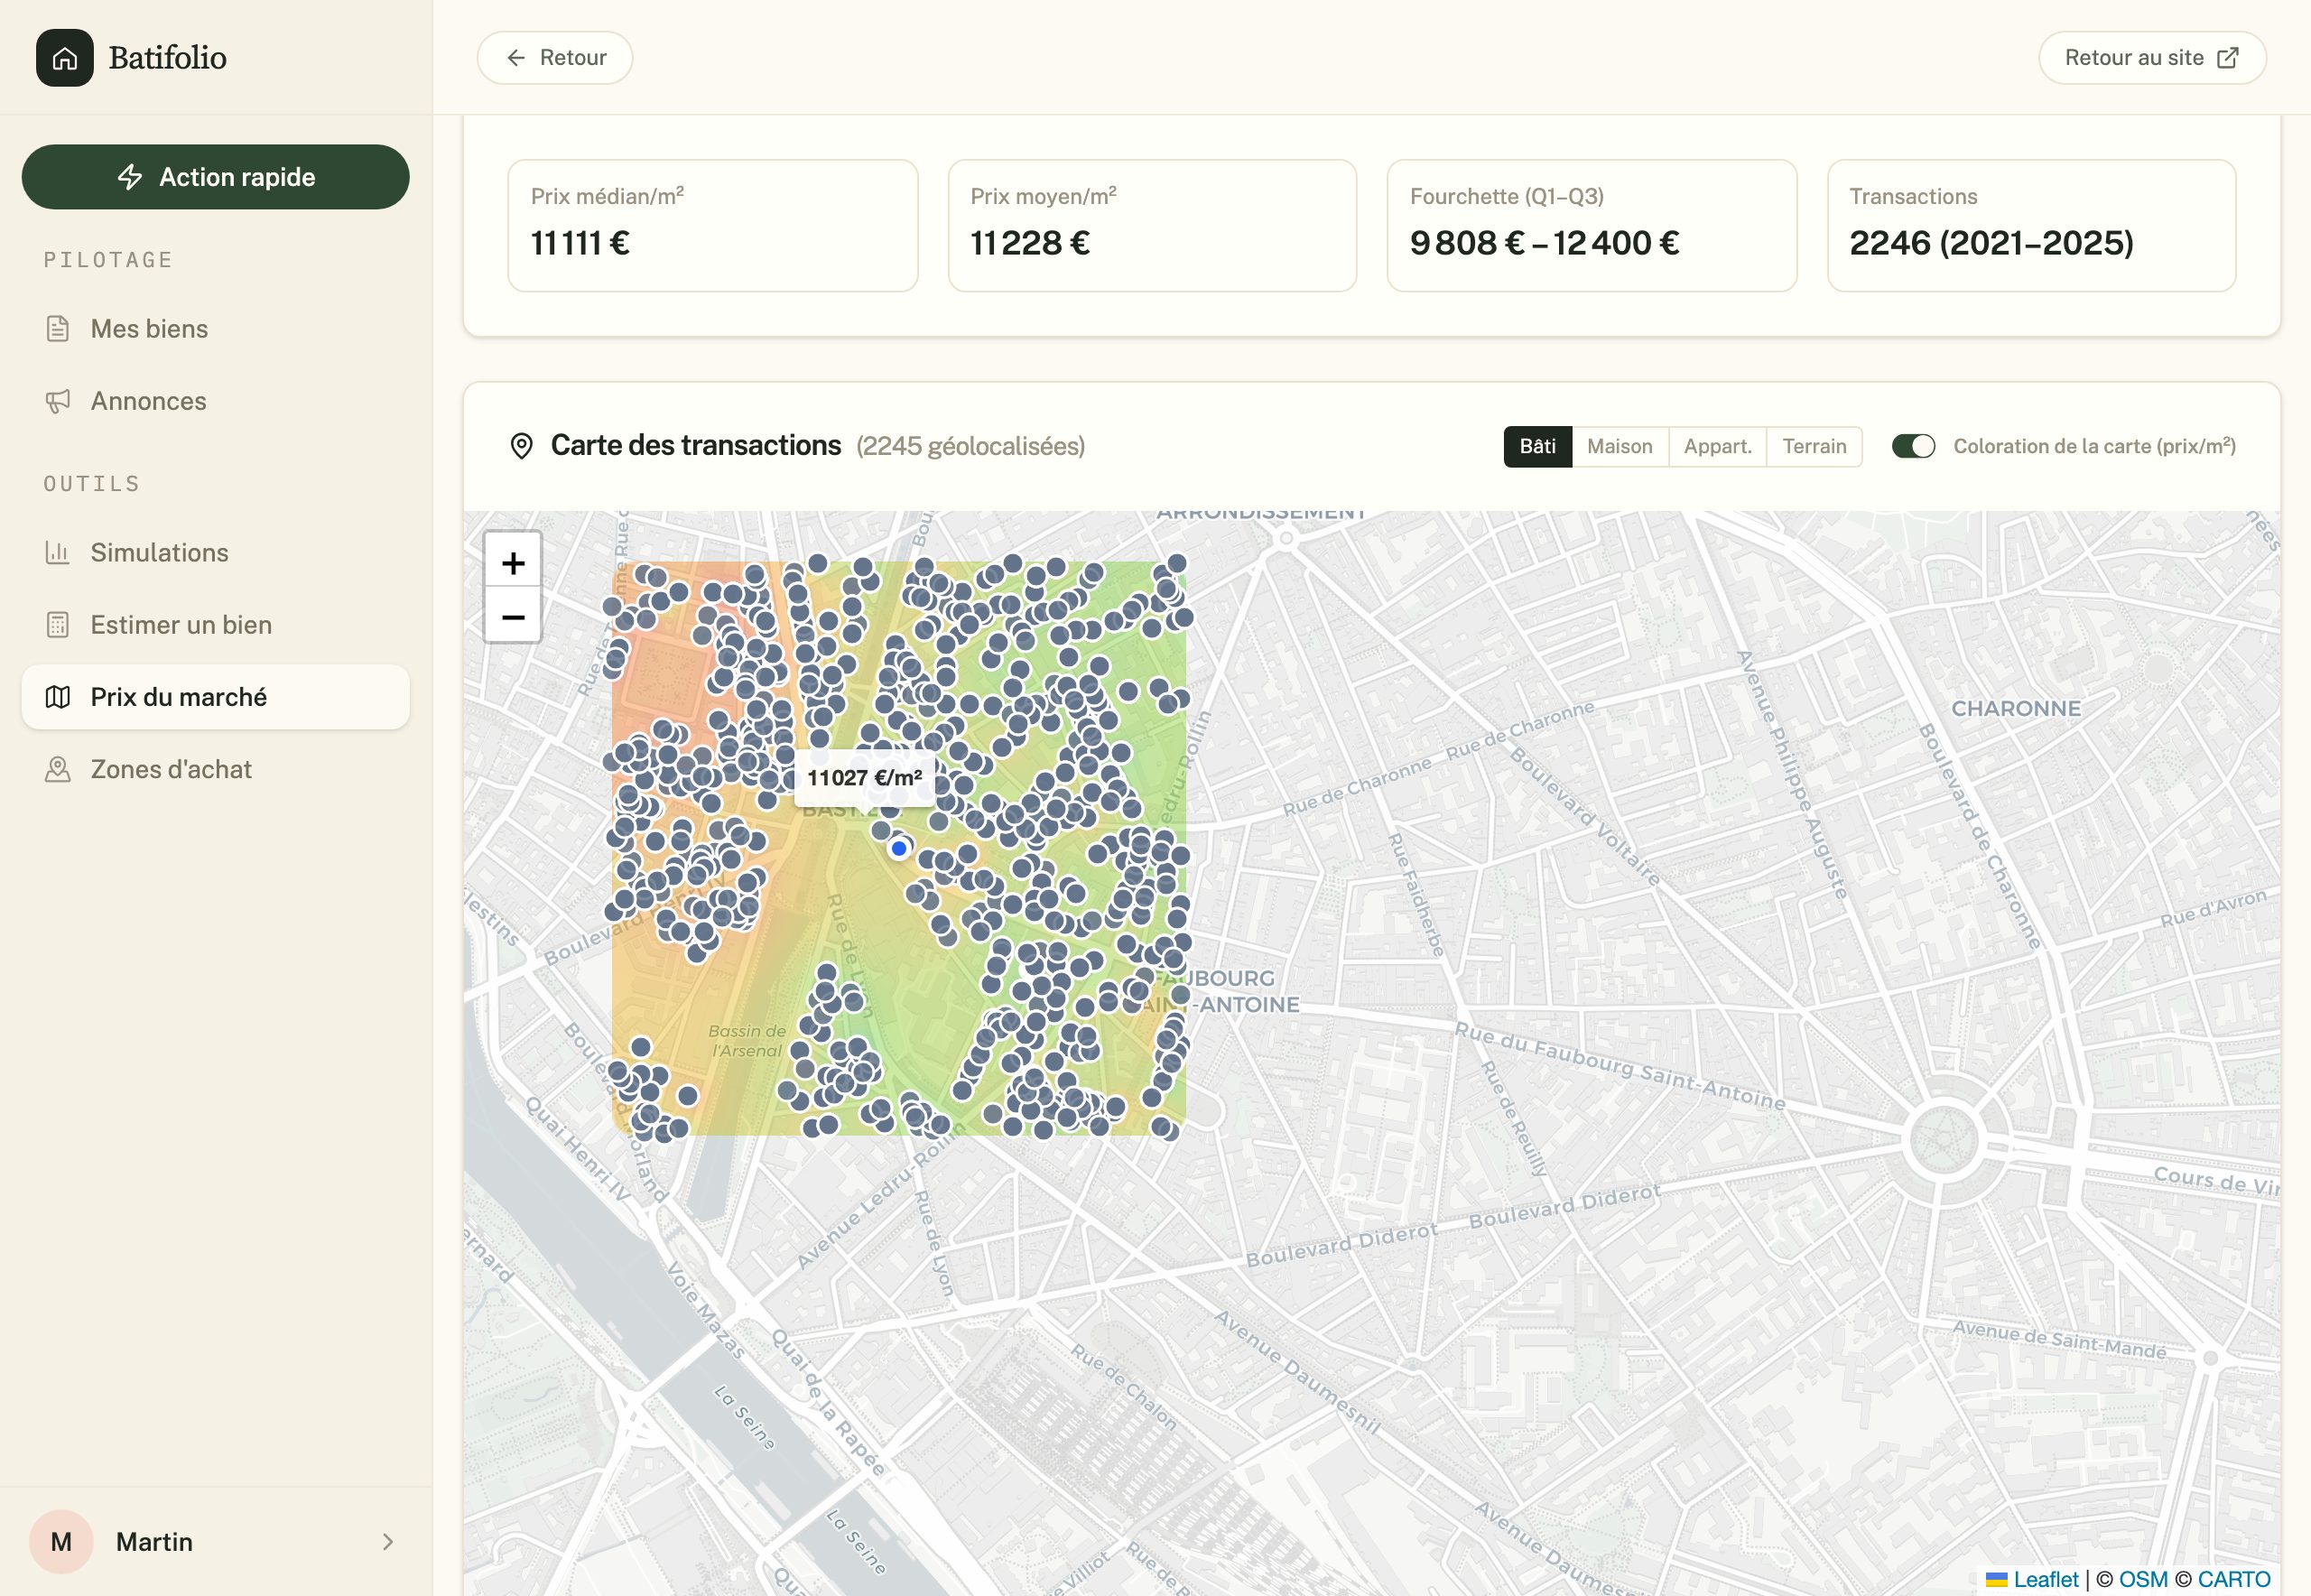Click the external link icon in Retour au site
Image resolution: width=2311 pixels, height=1596 pixels.
2228,58
